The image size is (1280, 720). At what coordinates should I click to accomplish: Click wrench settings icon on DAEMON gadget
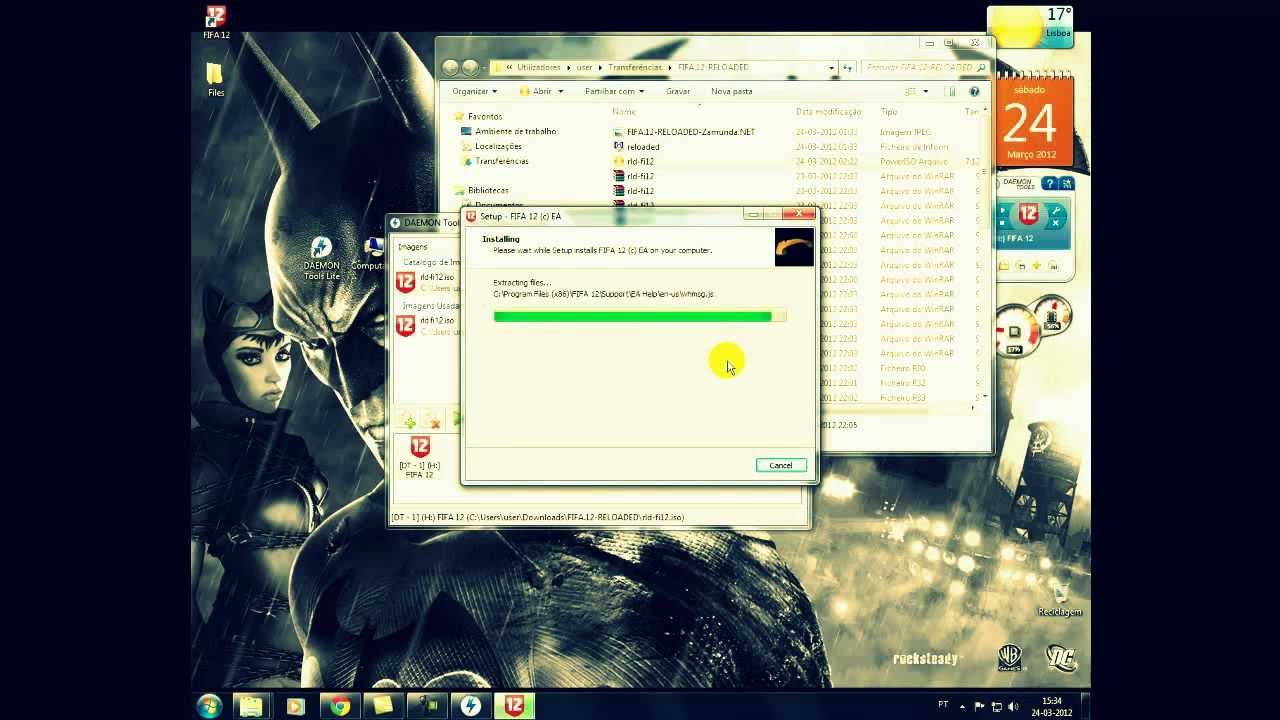pos(1055,210)
